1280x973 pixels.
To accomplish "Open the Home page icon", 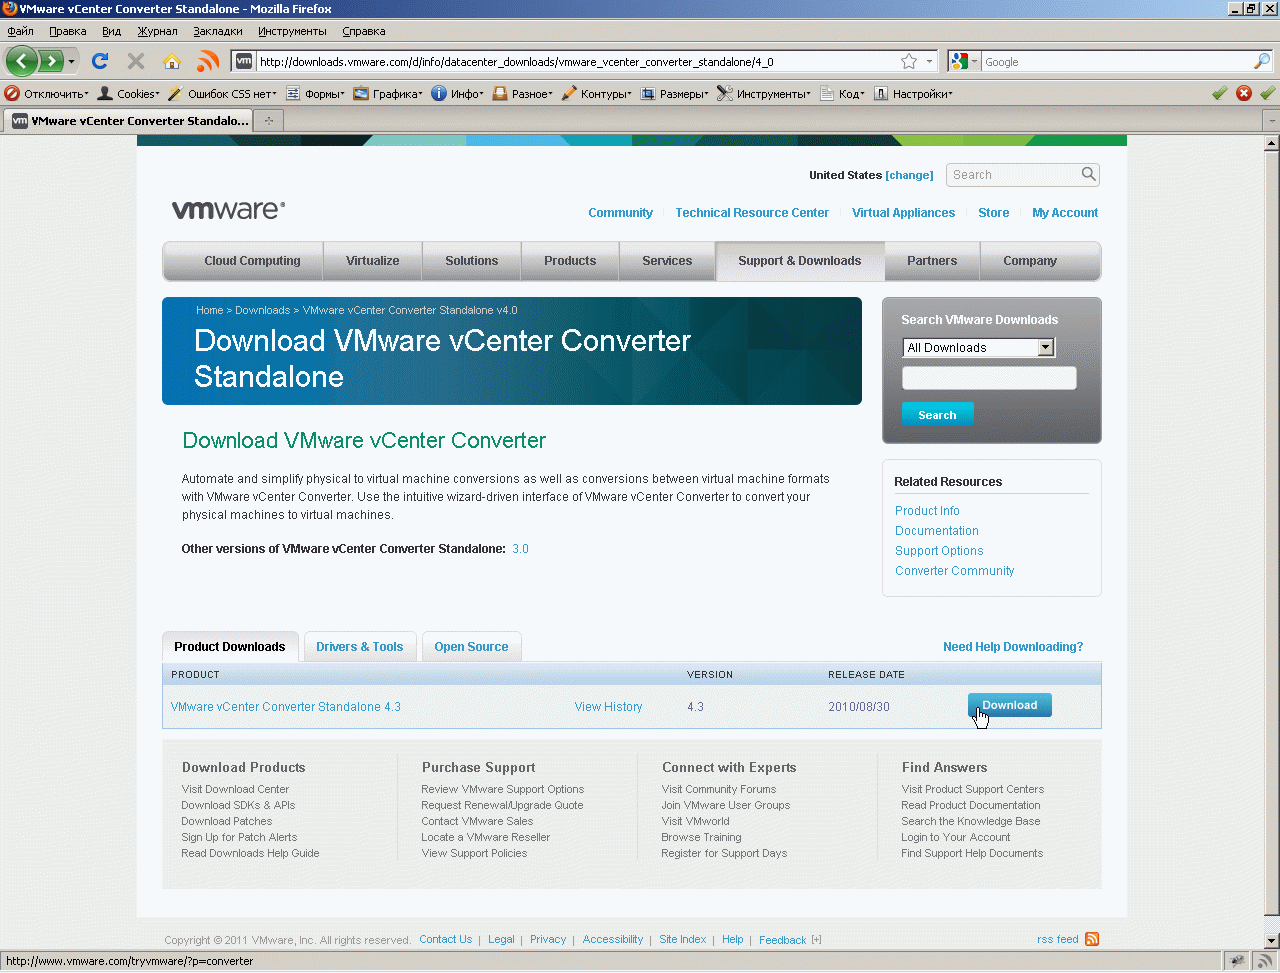I will 172,61.
